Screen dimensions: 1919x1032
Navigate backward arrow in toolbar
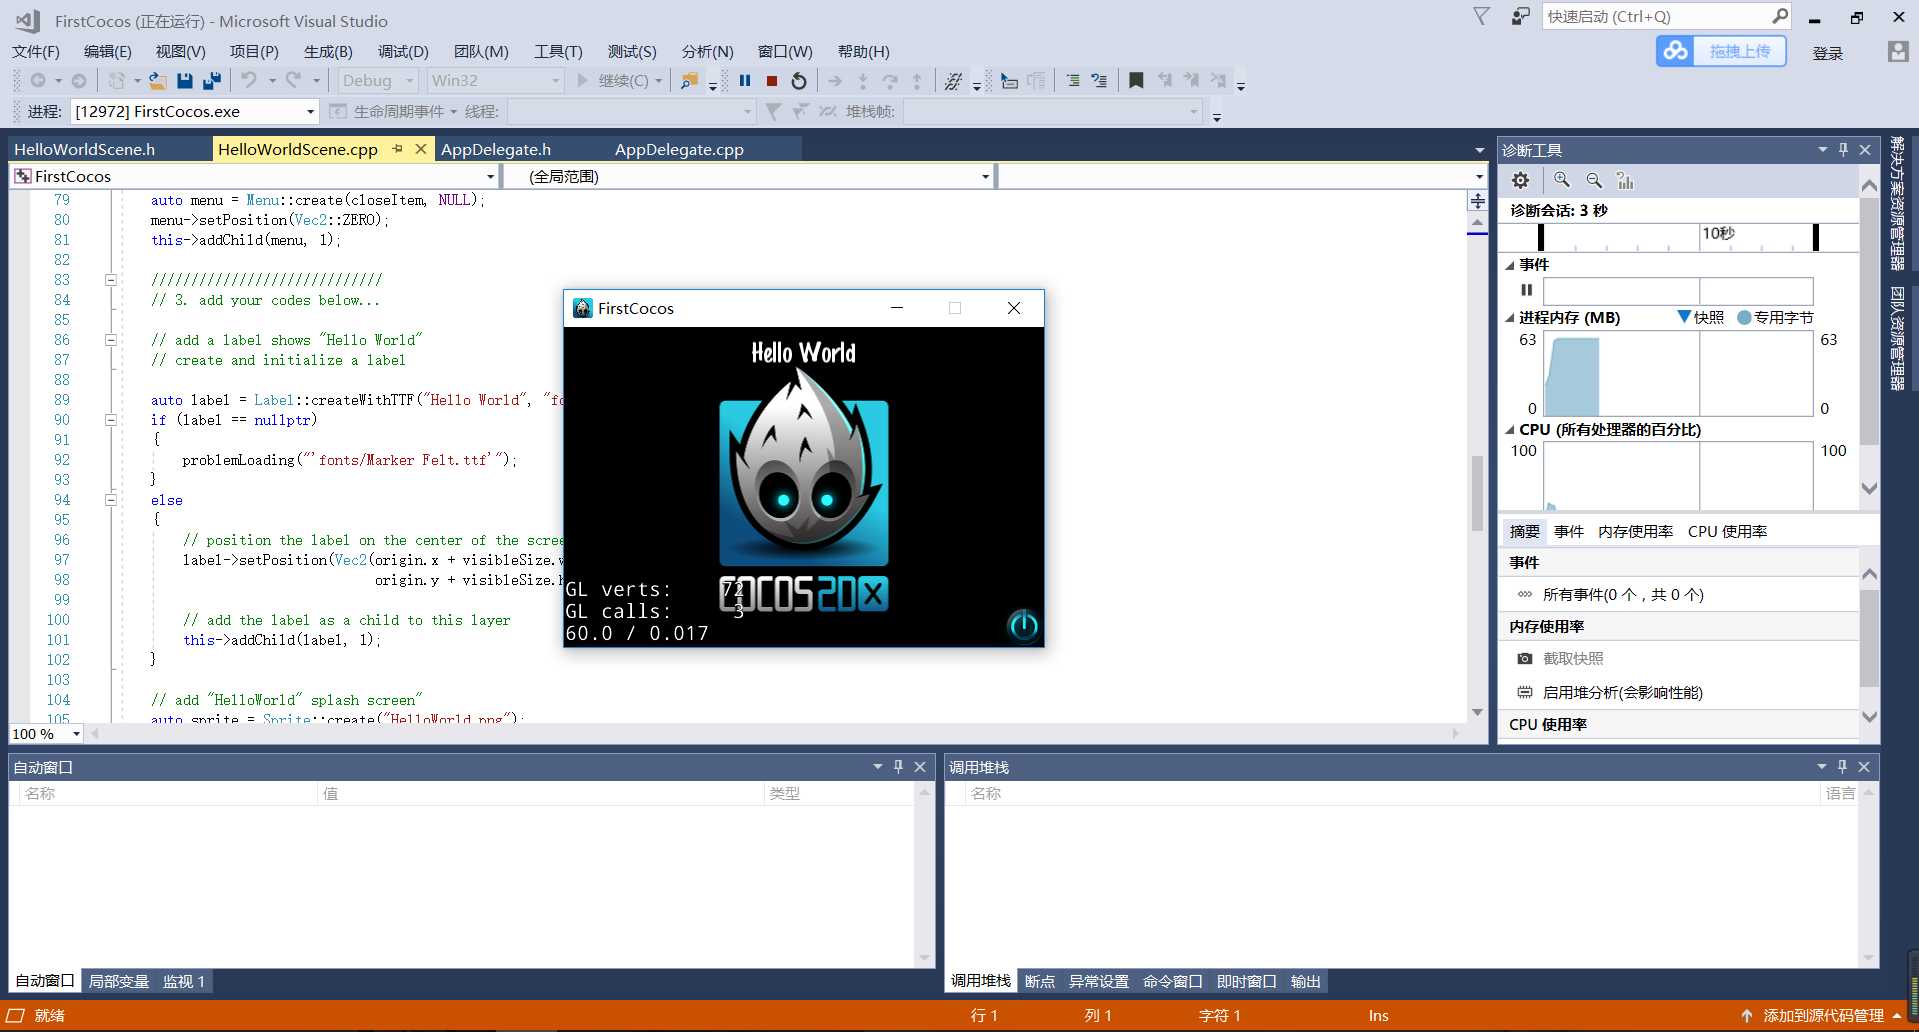pyautogui.click(x=38, y=81)
